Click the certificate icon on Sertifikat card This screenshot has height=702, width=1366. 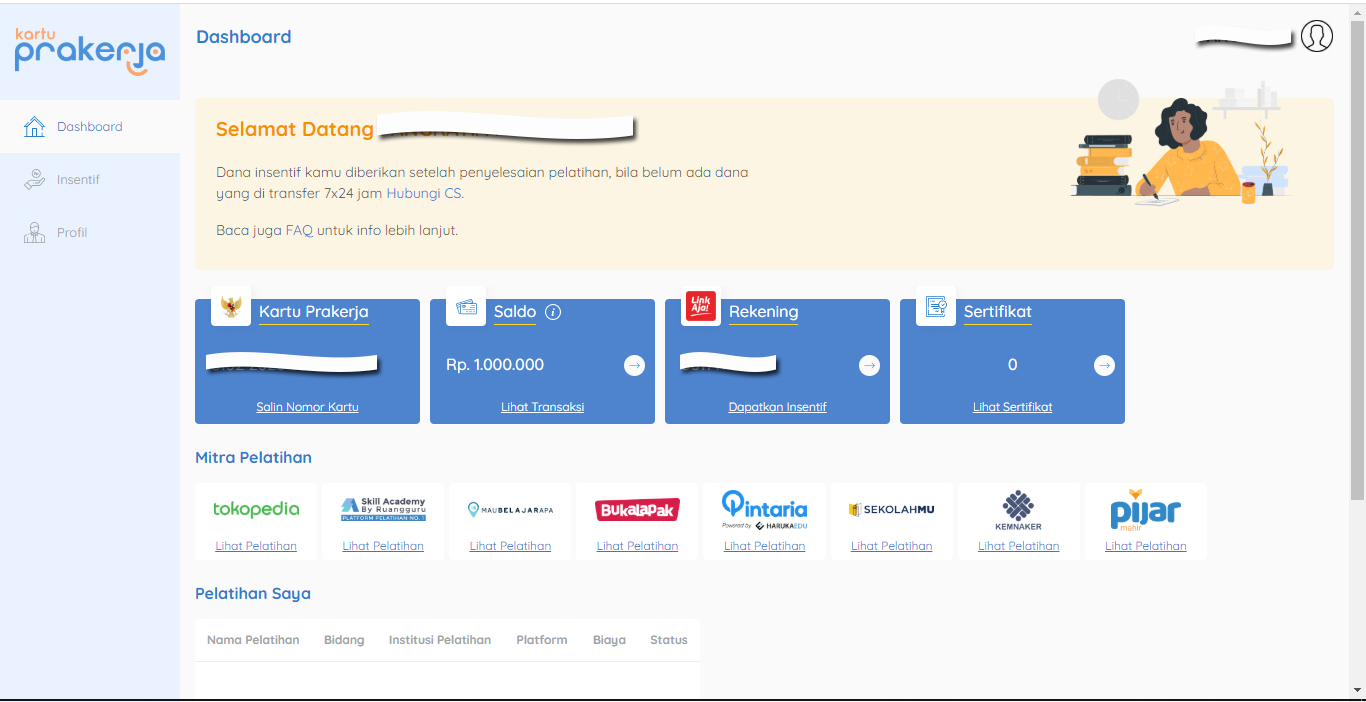936,306
